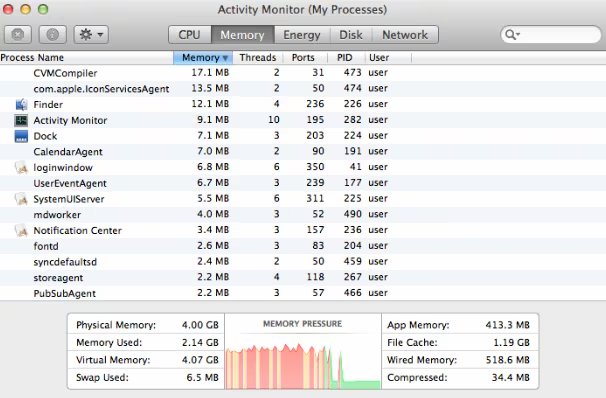Viewport: 606px width, 398px height.
Task: Sort by Process Name column
Action: 87,58
